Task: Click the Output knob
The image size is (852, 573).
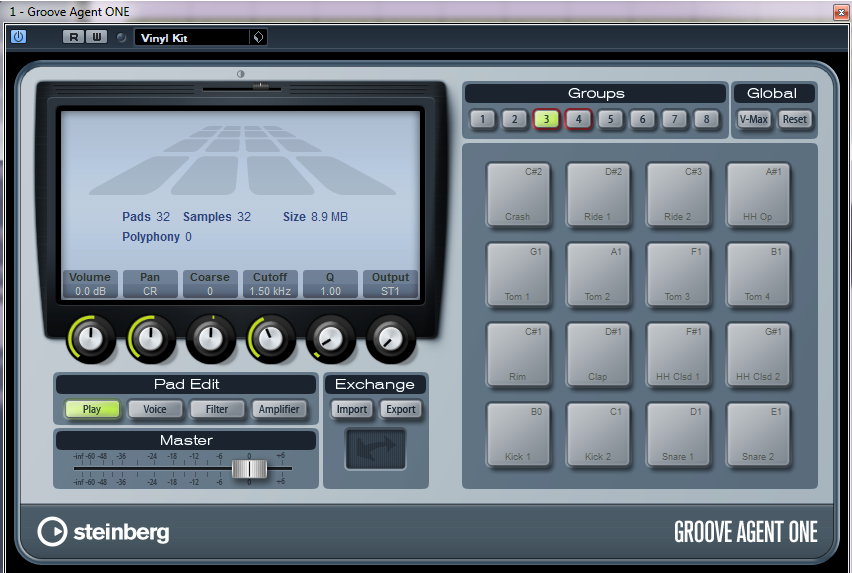Action: click(x=390, y=339)
